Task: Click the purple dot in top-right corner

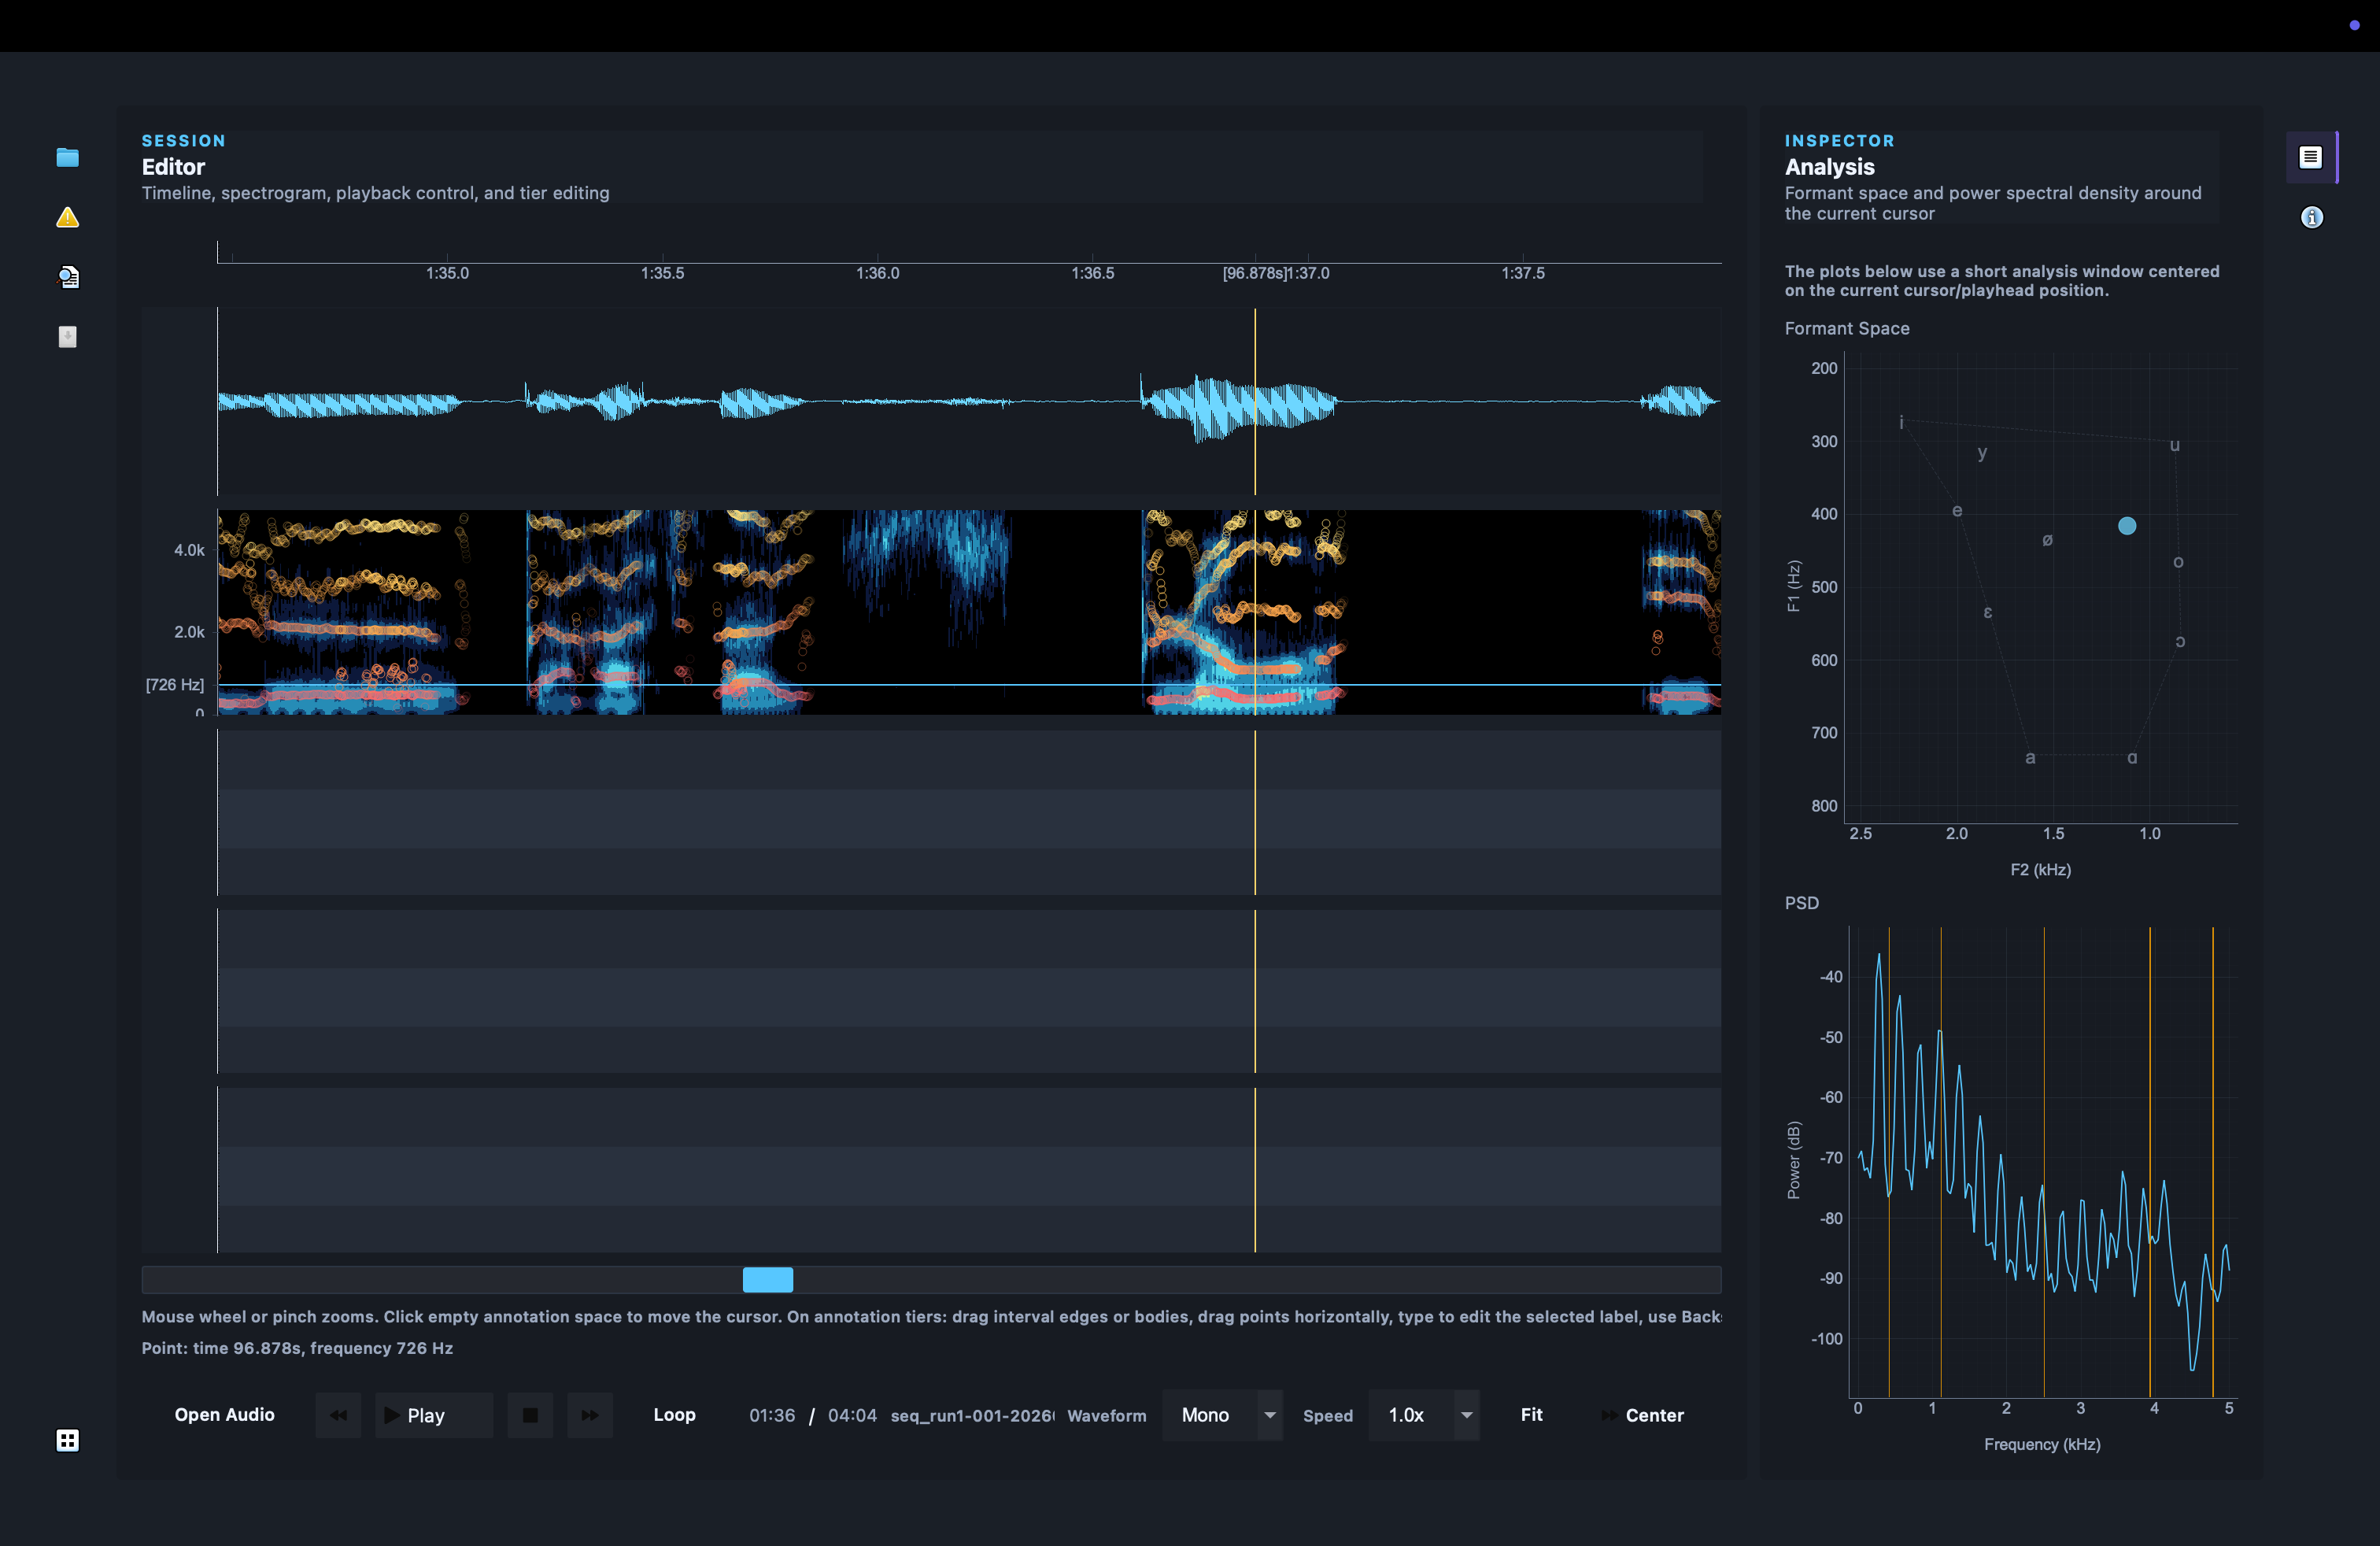Action: pos(2354,26)
